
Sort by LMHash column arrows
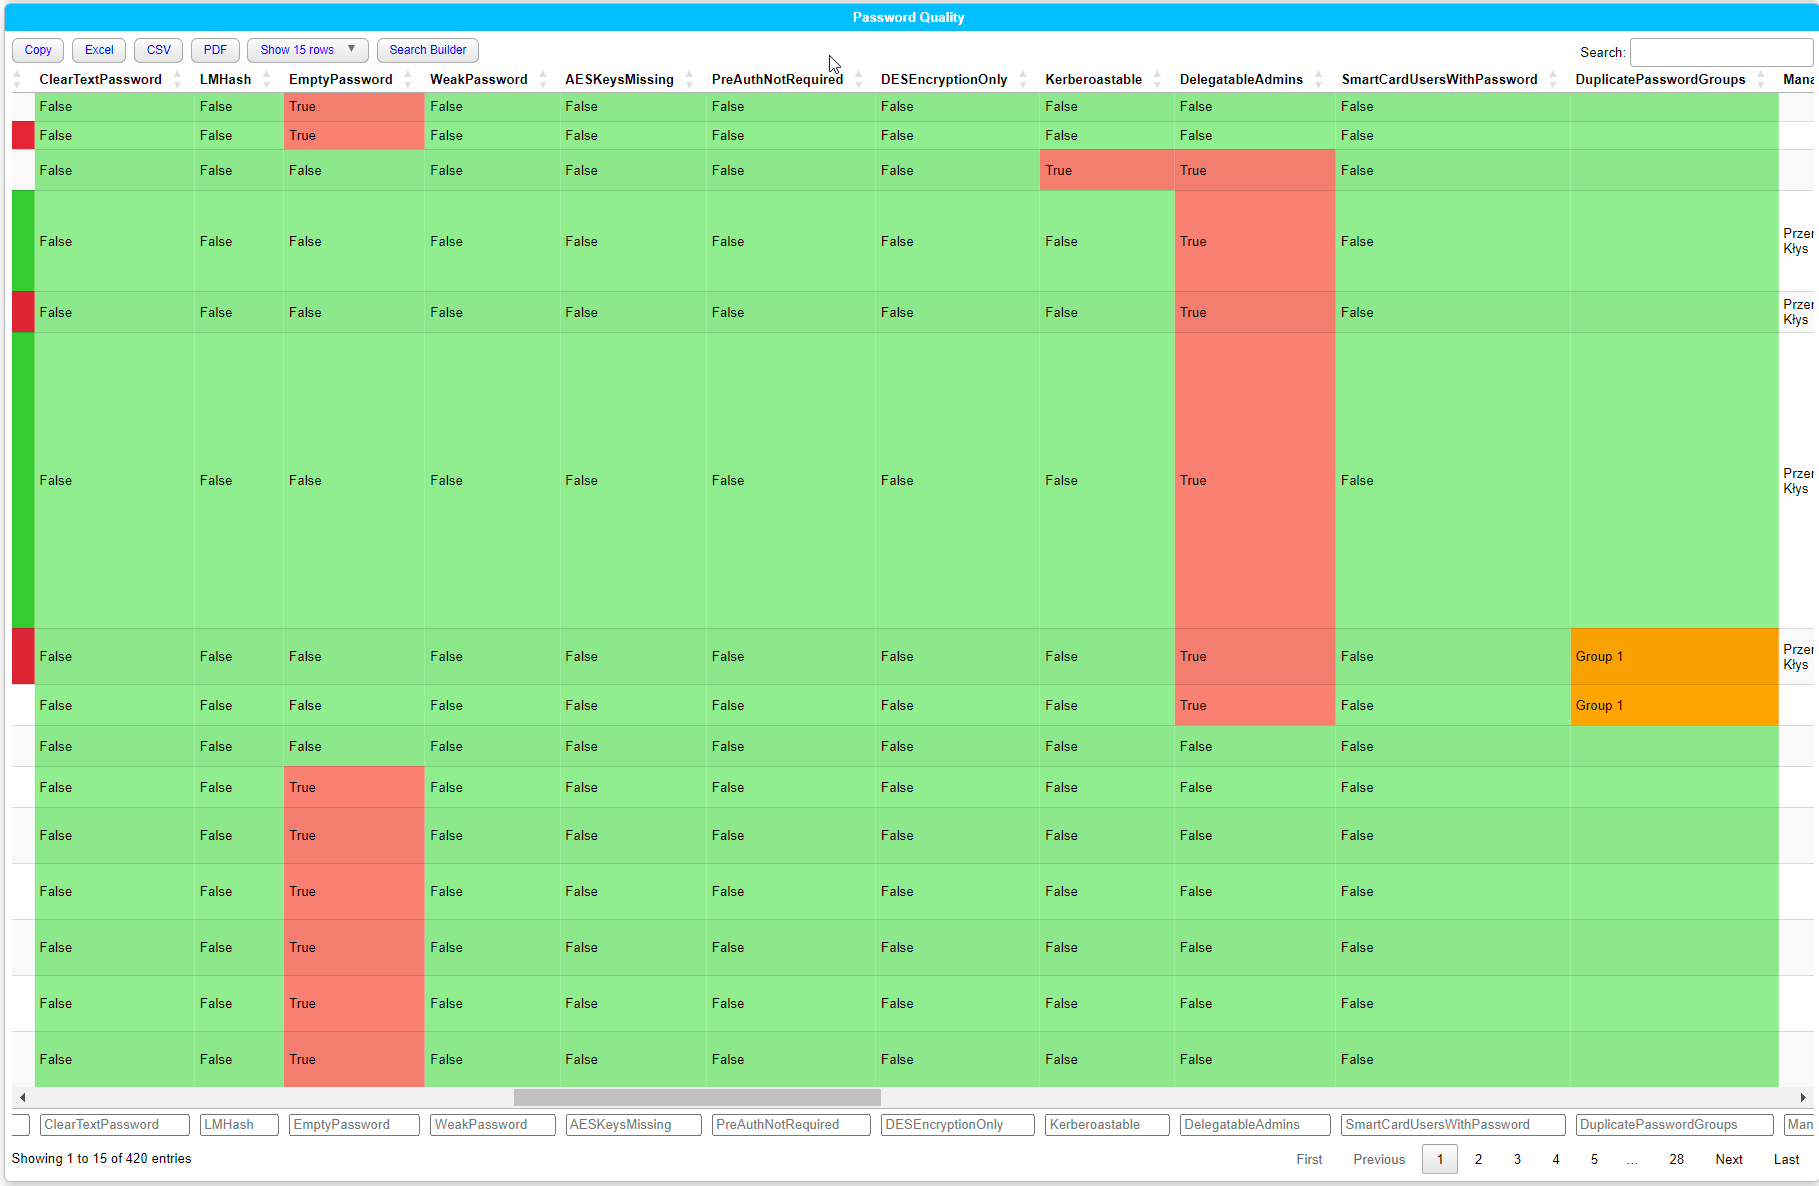pyautogui.click(x=266, y=79)
